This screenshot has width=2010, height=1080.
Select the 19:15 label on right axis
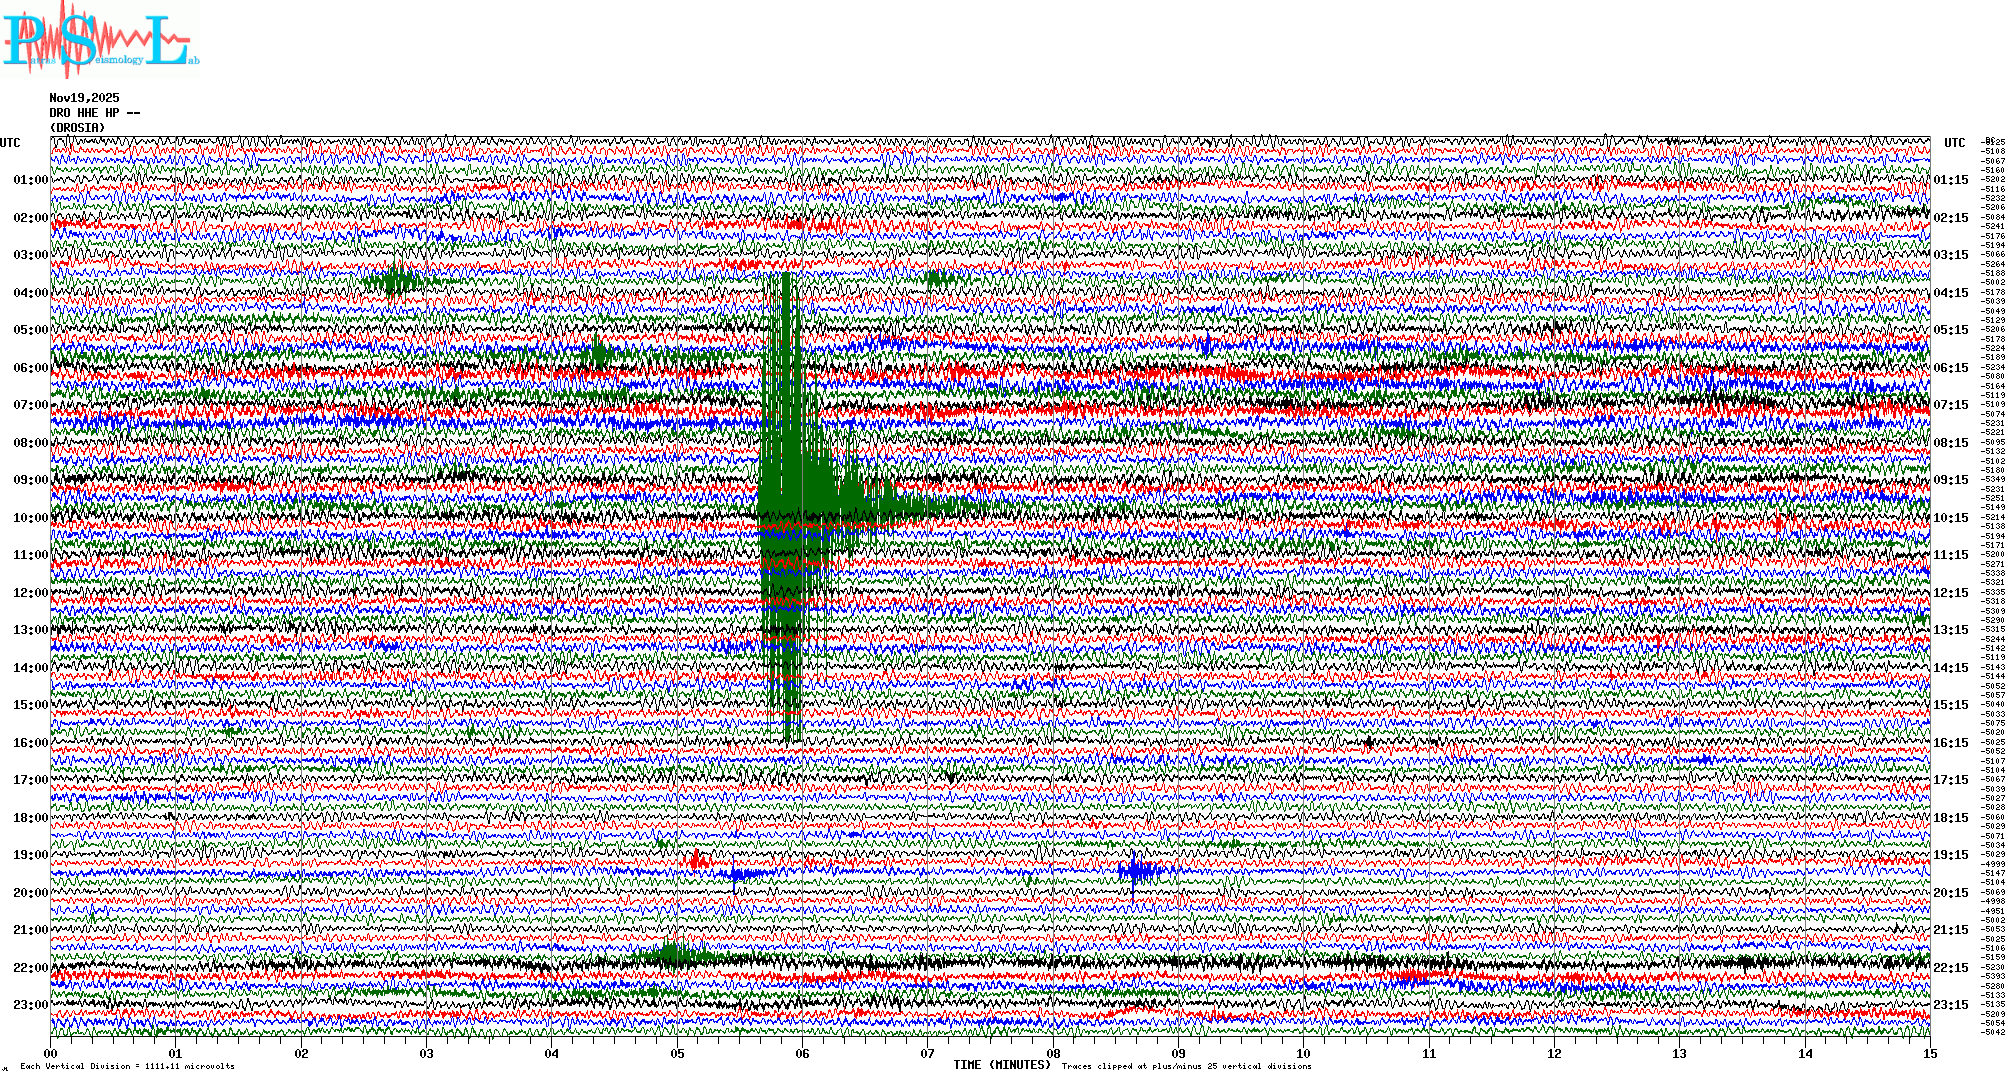point(1950,855)
